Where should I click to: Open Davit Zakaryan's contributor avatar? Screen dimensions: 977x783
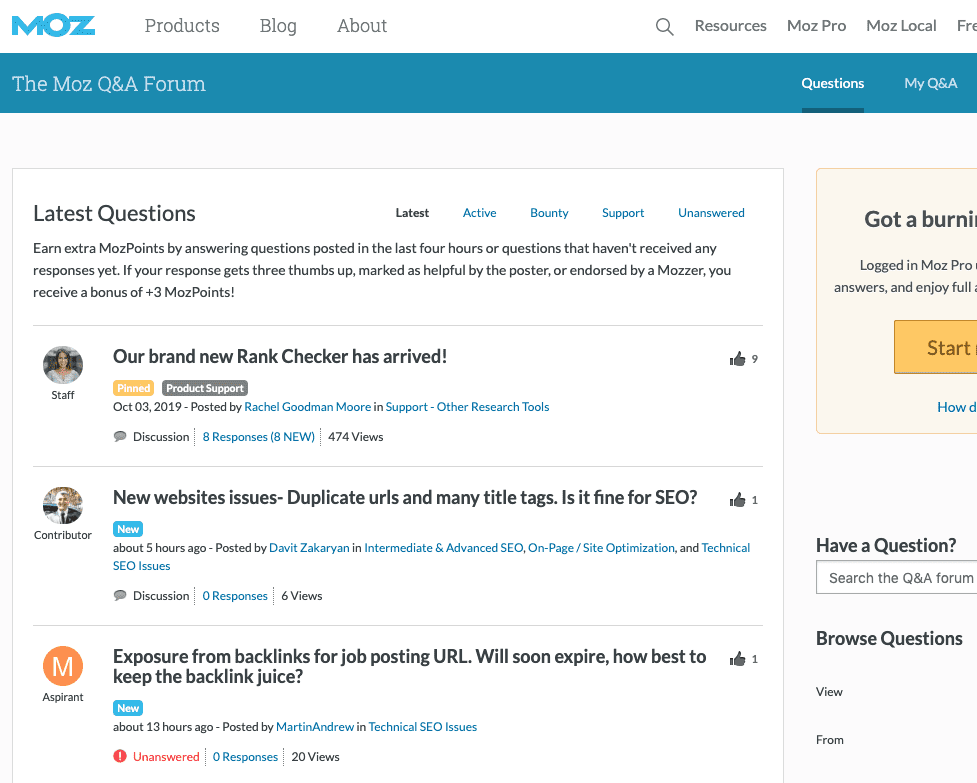(63, 506)
